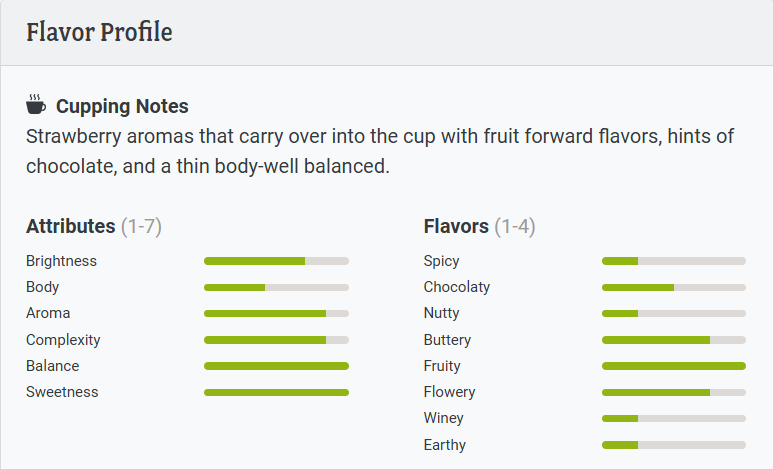The image size is (773, 469).
Task: Click the Attributes (1-7) heading
Action: 93,227
